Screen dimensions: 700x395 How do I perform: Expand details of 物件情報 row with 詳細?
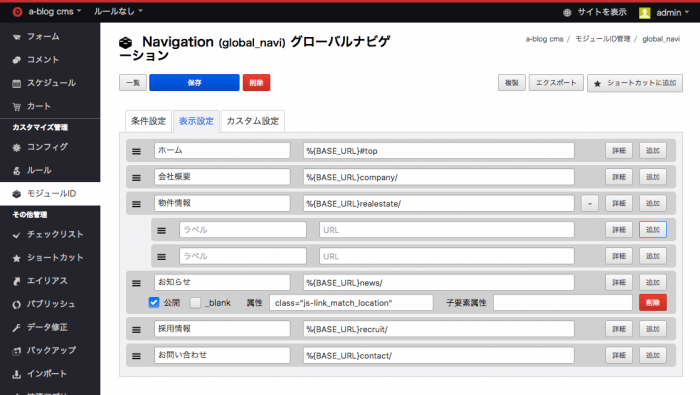click(x=619, y=203)
